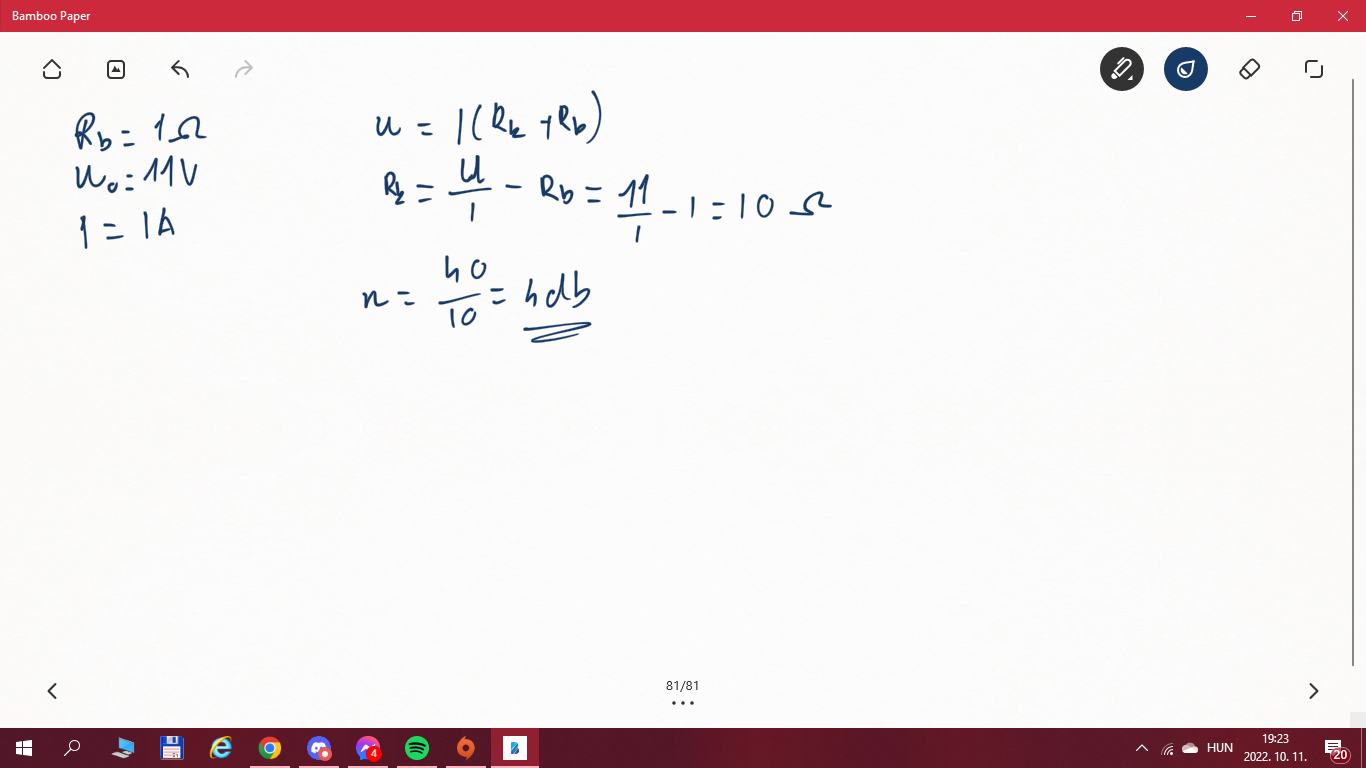Restore down the Bamboo Paper window

point(1296,16)
